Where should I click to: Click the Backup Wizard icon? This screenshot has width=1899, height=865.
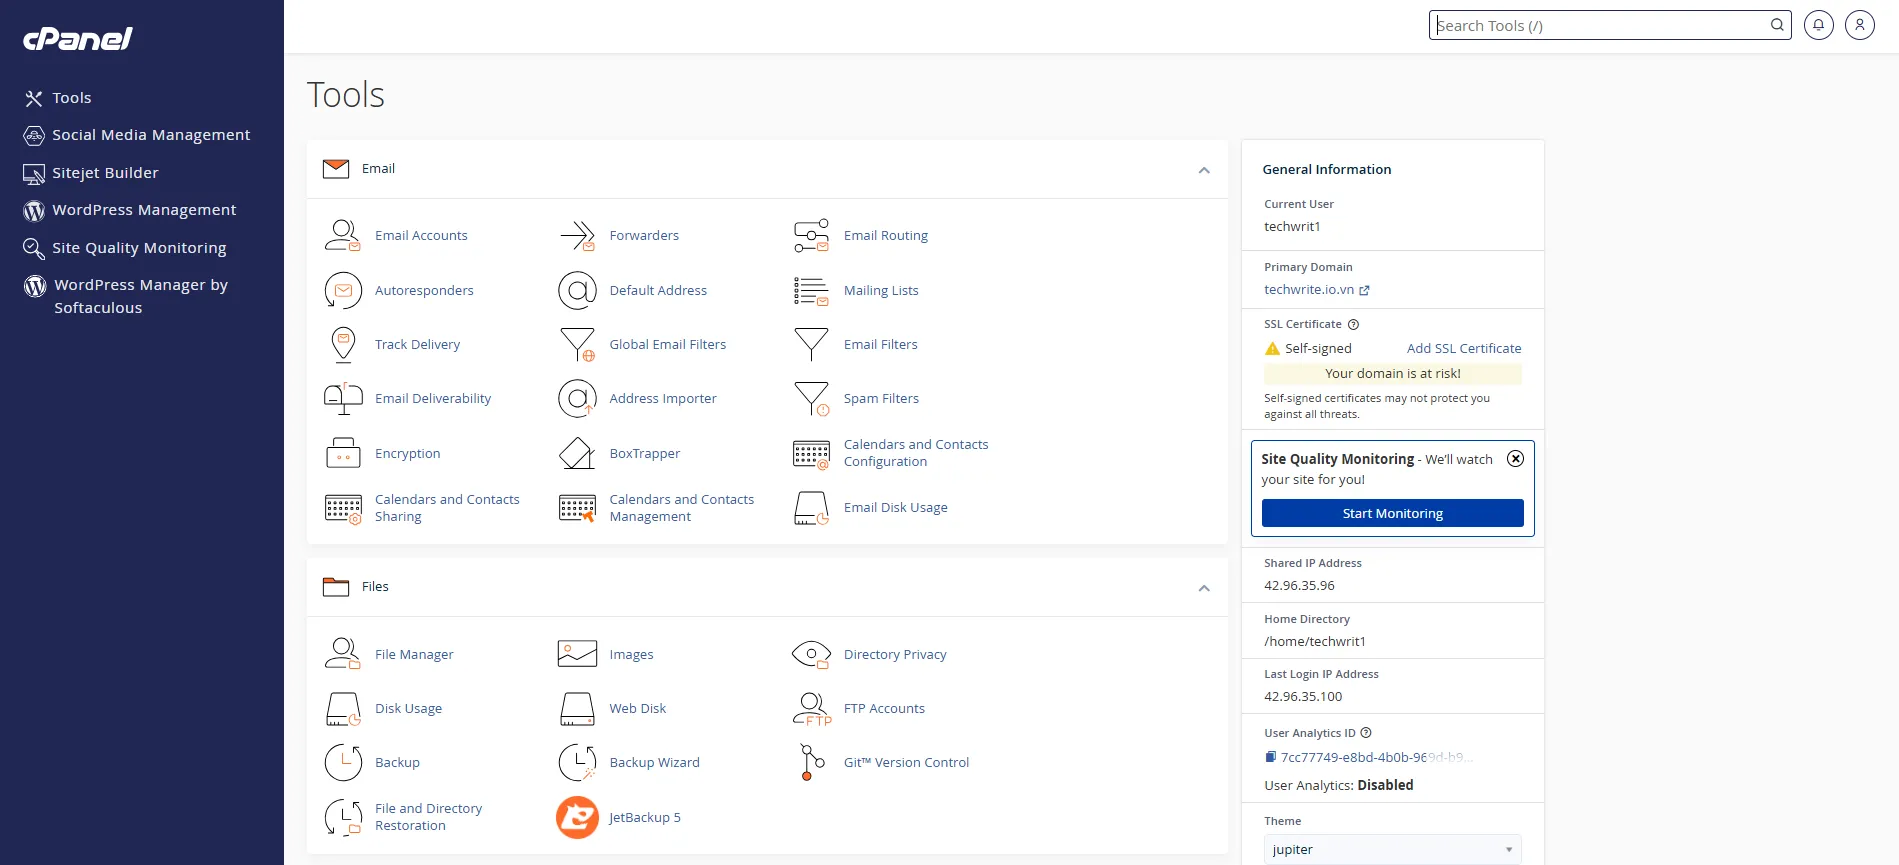click(577, 762)
